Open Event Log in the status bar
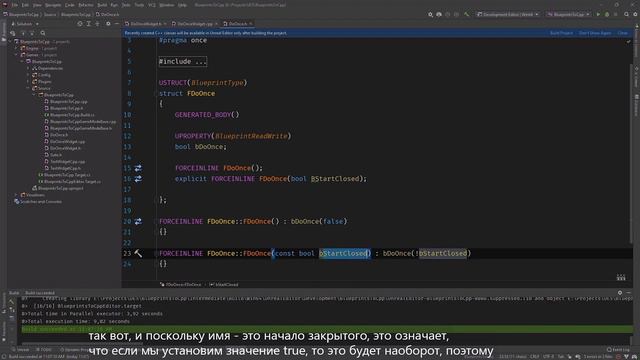640x360 pixels. pyautogui.click(x=618, y=349)
